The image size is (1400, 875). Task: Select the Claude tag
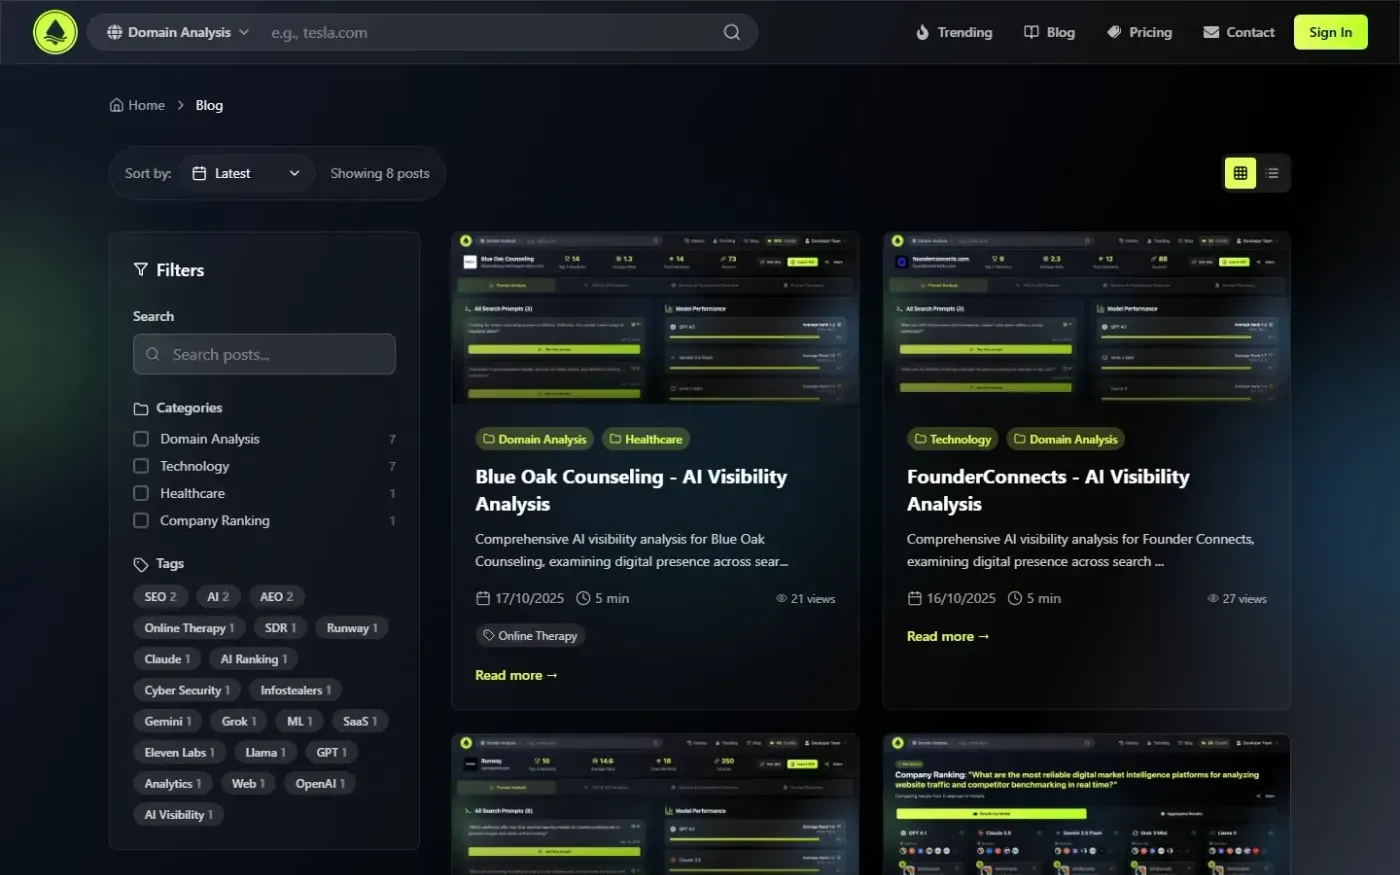(x=167, y=659)
